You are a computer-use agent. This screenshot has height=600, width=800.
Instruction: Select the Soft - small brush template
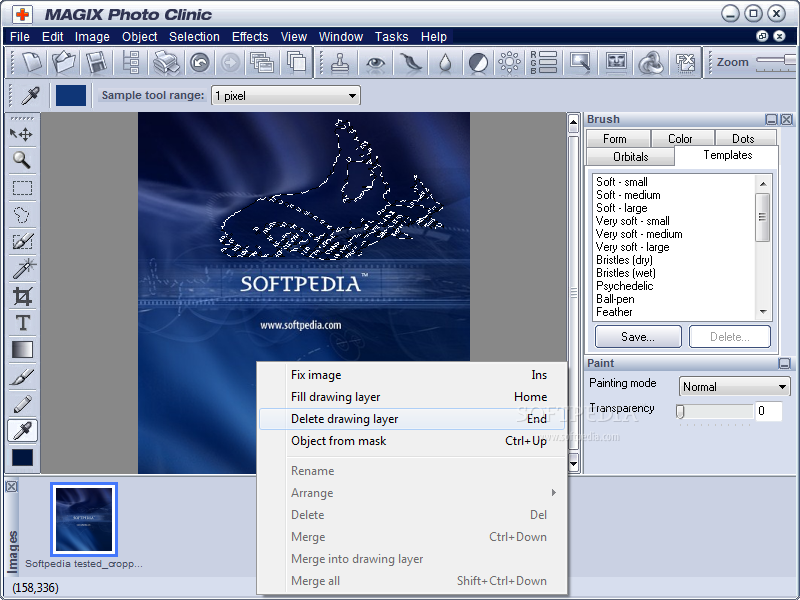click(x=622, y=182)
